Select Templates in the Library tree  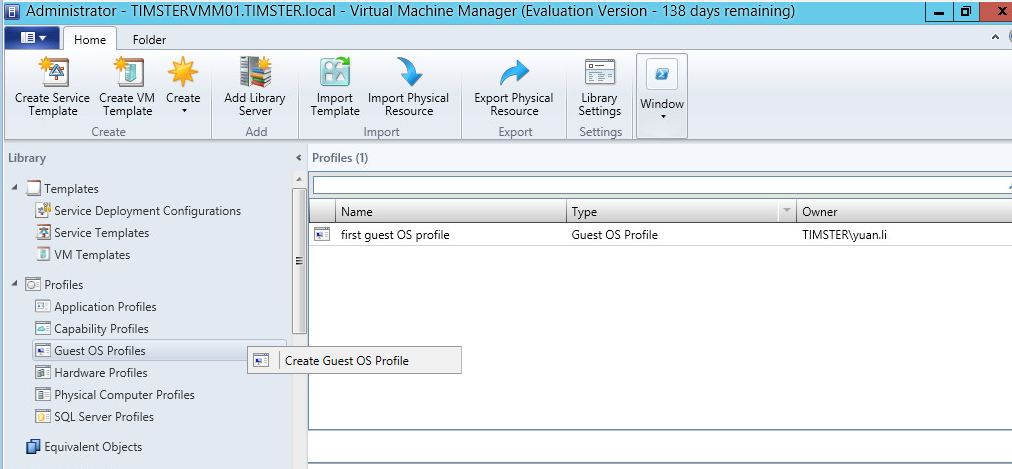(71, 189)
